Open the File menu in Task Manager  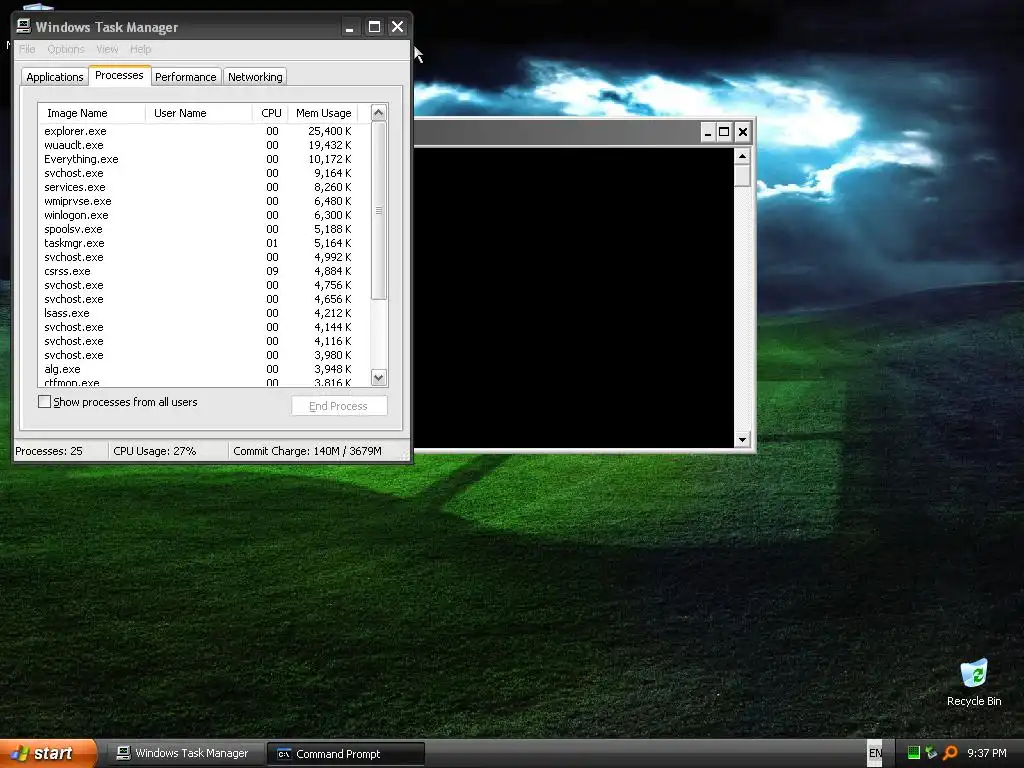click(27, 49)
